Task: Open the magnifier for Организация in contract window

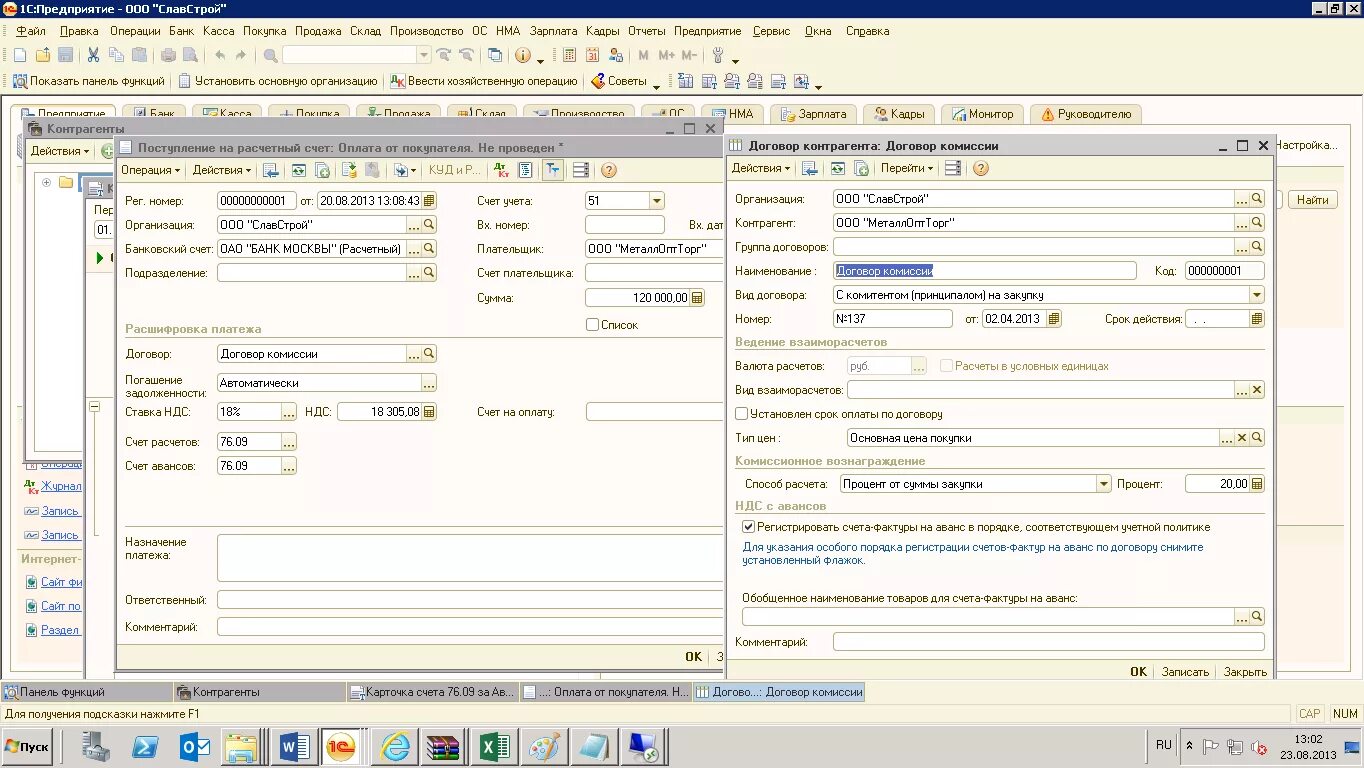Action: coord(1258,199)
